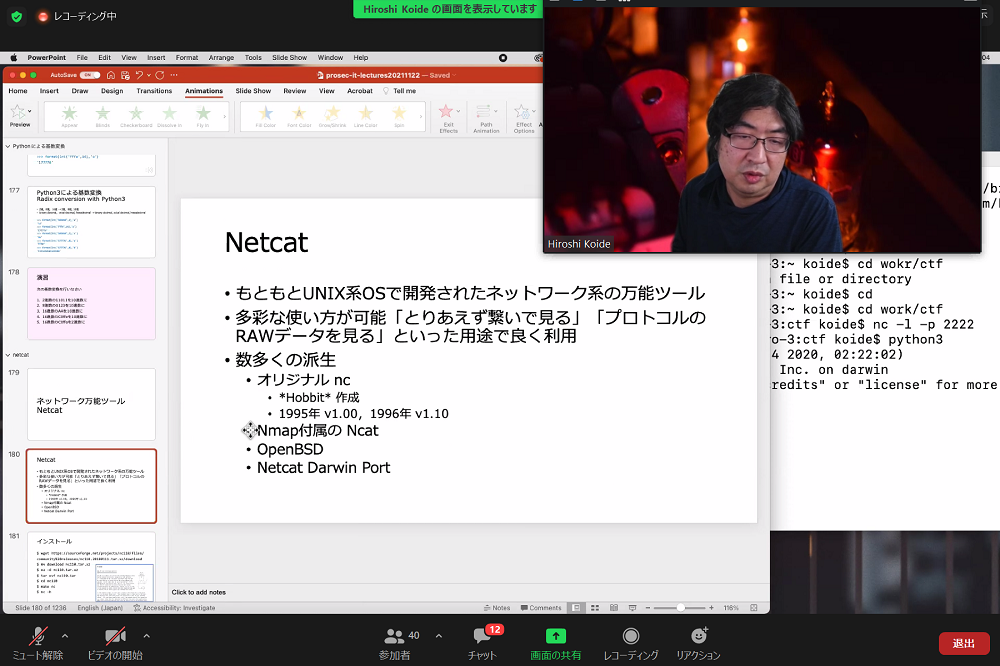Apply the Checkerboard animation effect
The width and height of the screenshot is (1000, 666).
tap(136, 116)
